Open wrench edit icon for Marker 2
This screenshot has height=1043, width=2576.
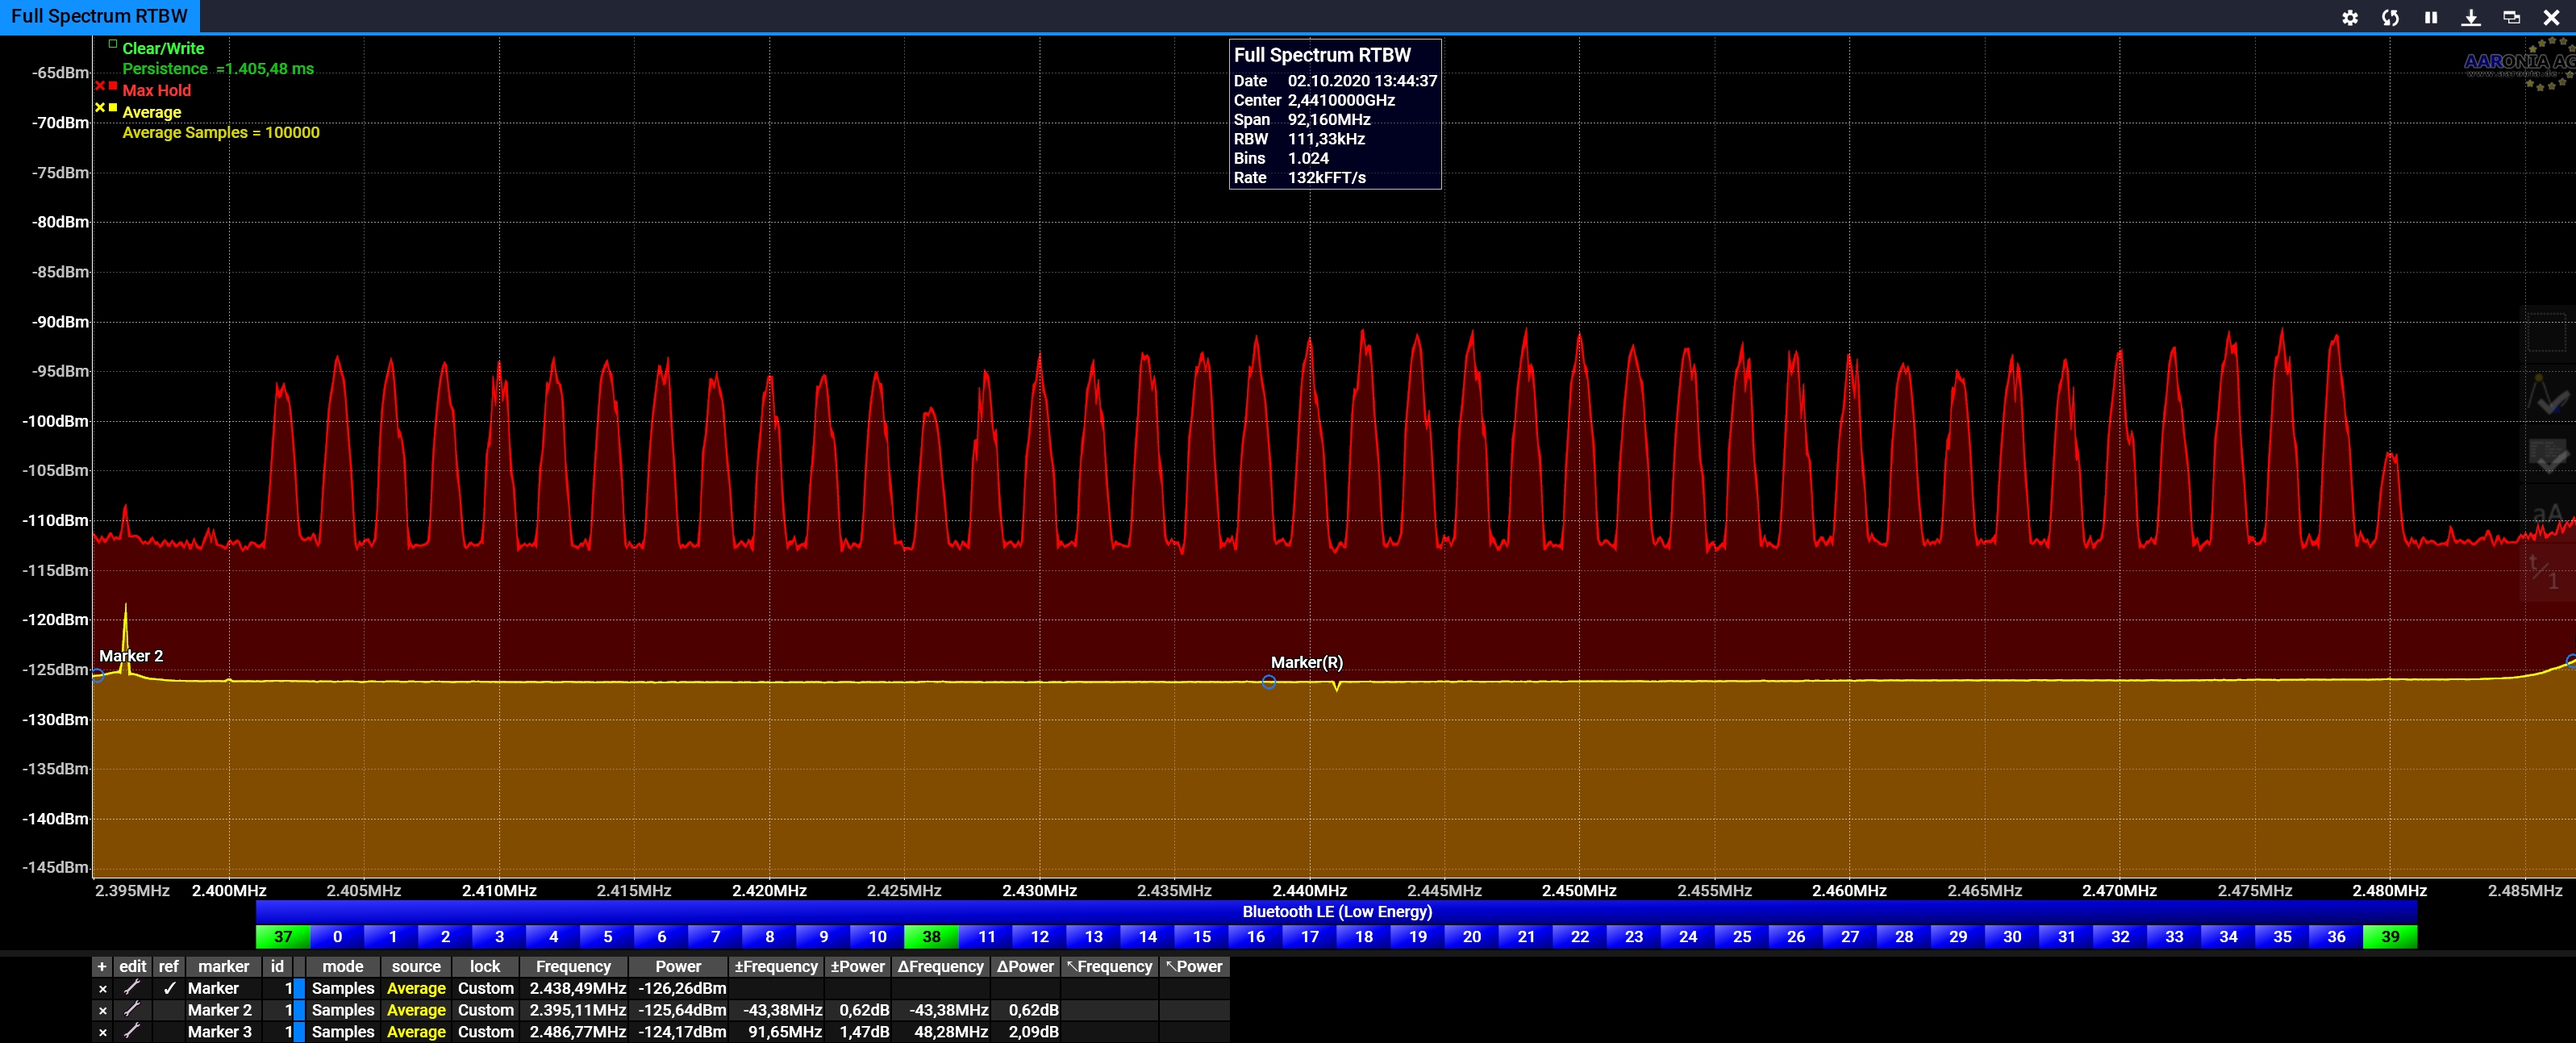click(x=131, y=1010)
